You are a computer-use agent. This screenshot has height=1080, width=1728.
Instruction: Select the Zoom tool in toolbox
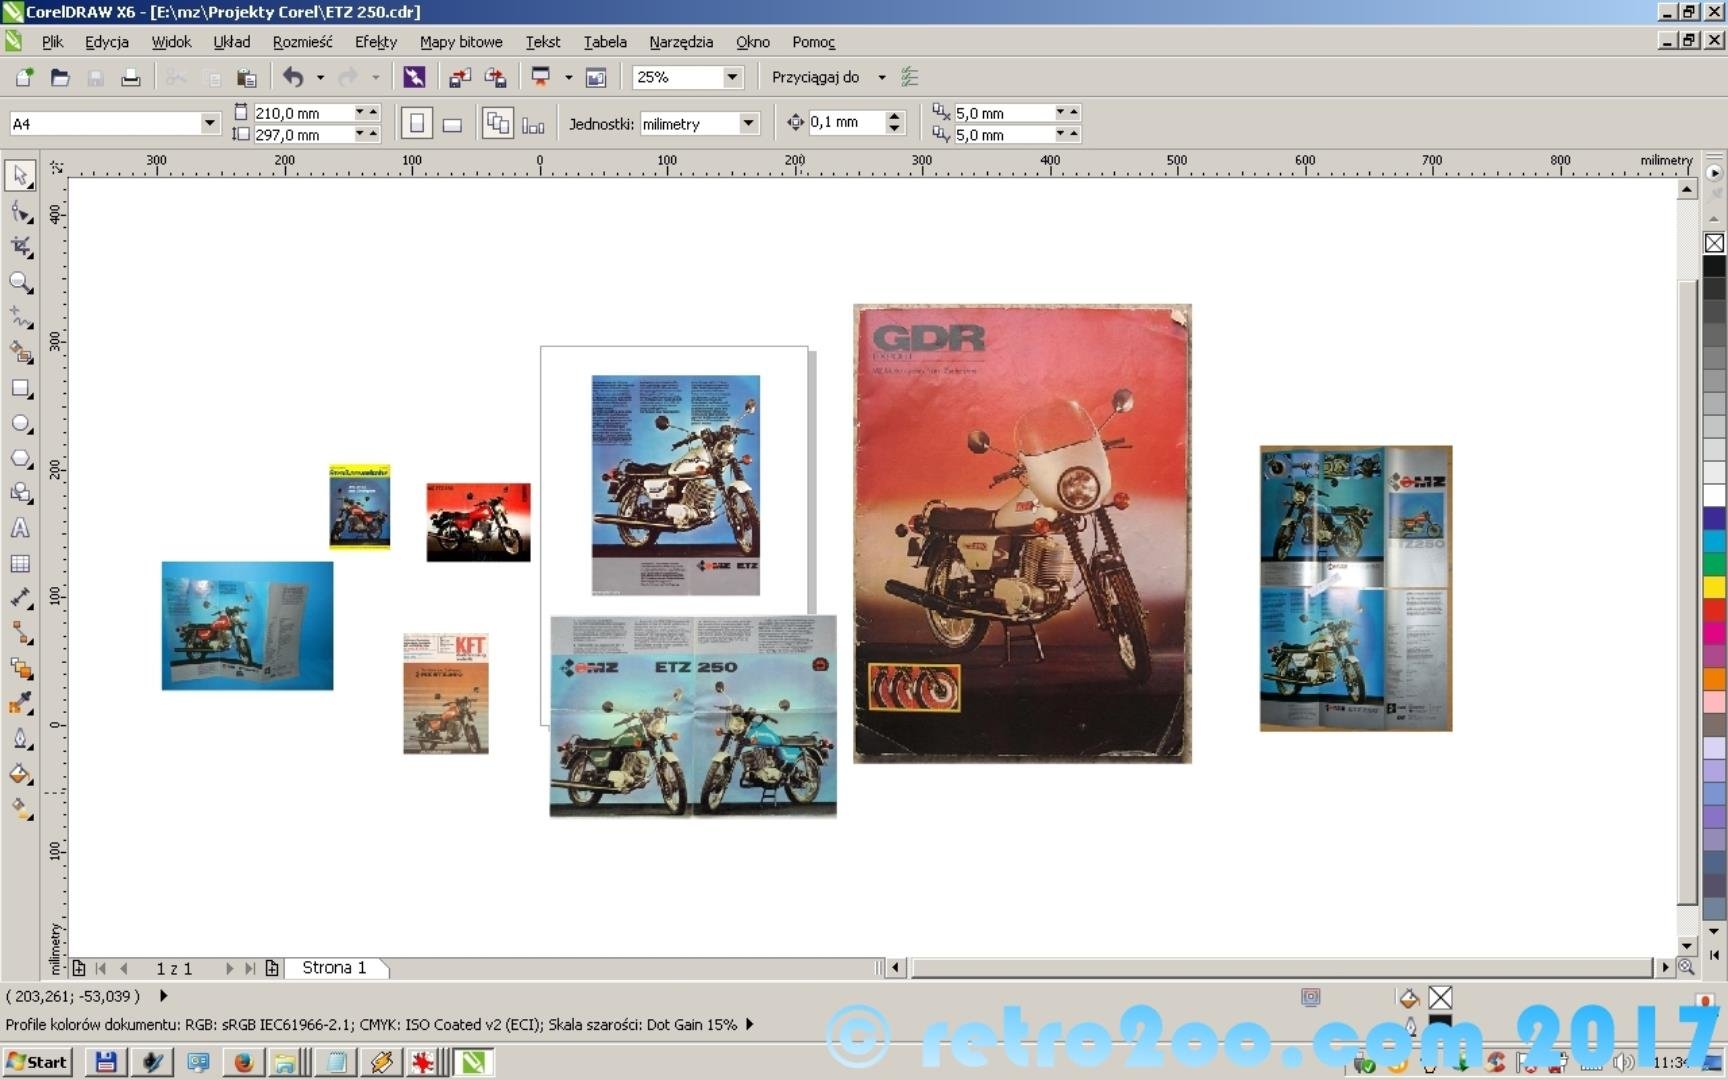pos(20,283)
